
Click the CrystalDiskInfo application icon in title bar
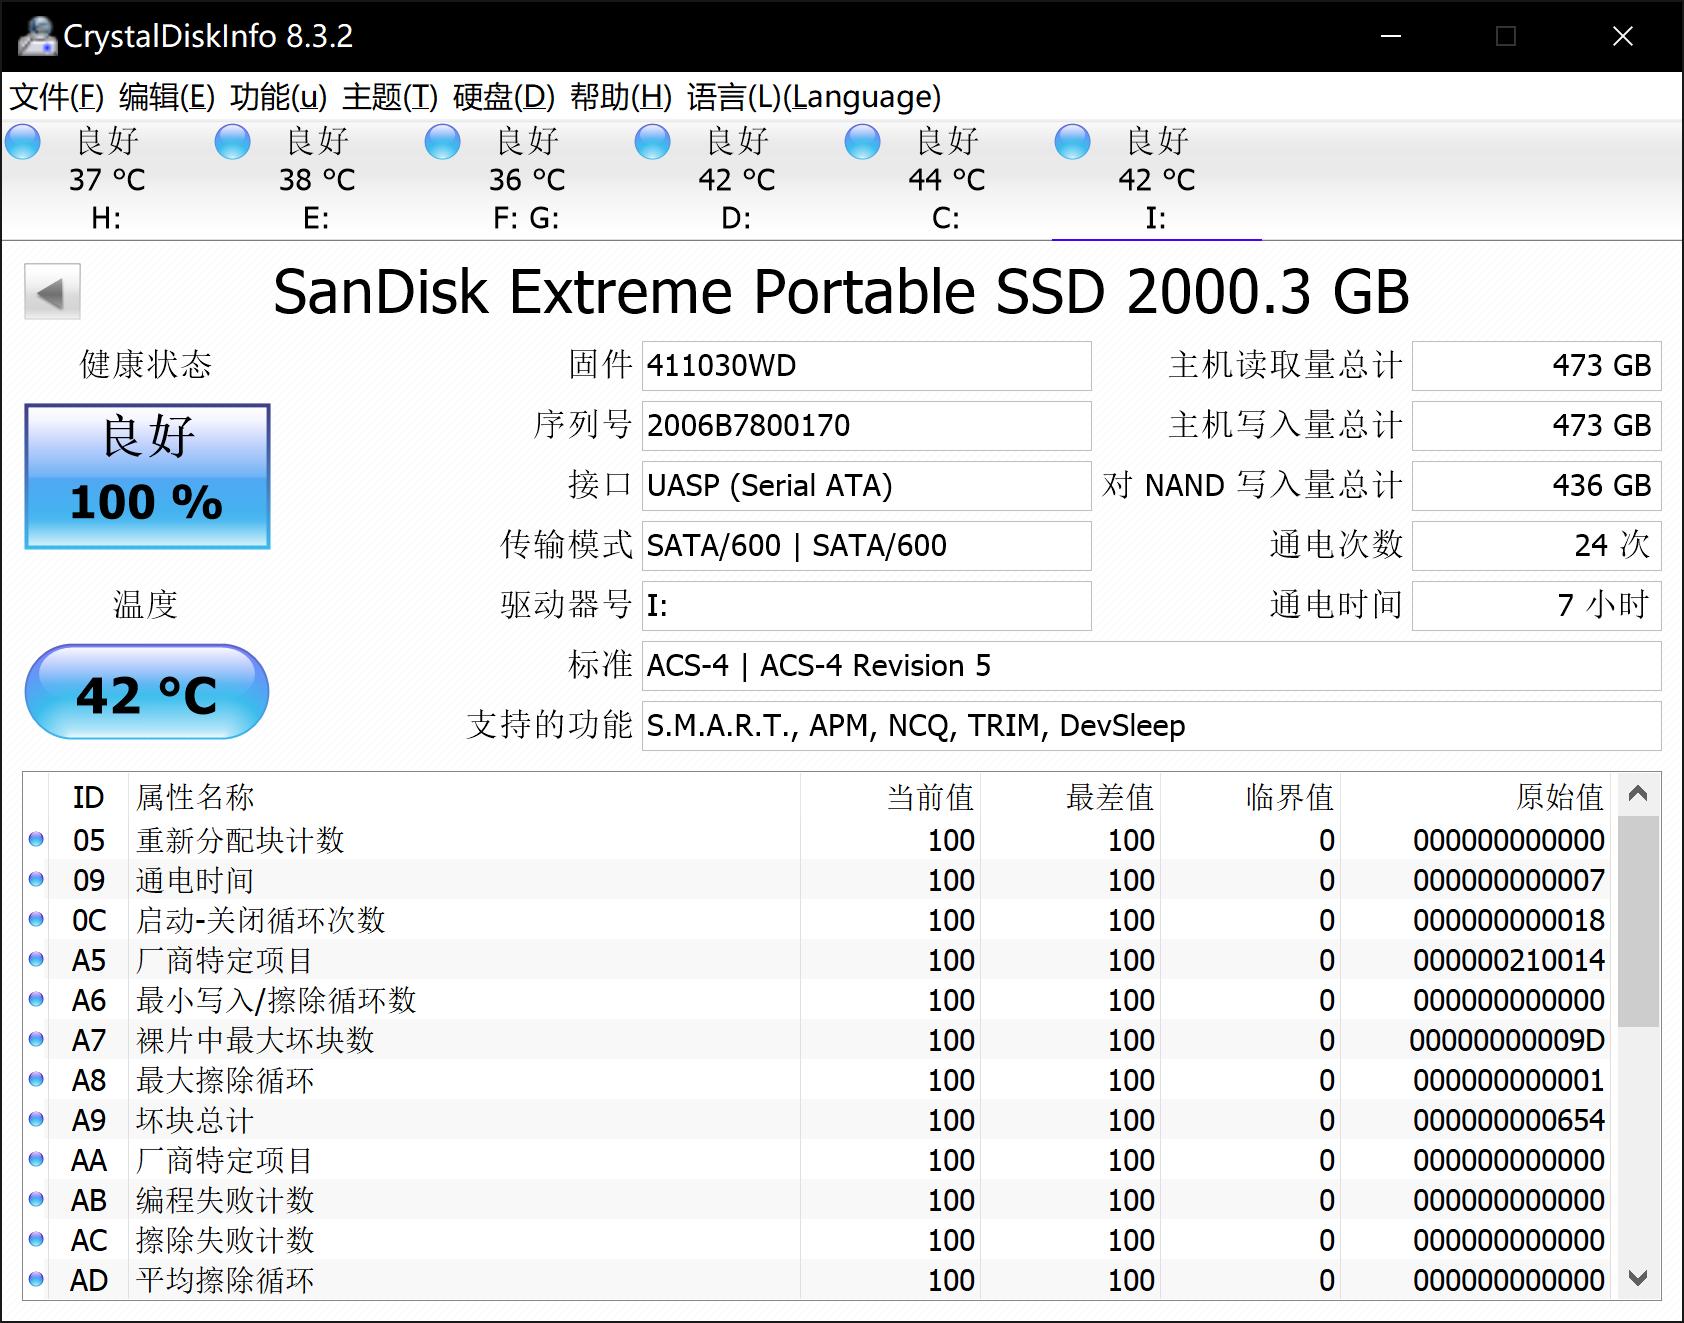pyautogui.click(x=38, y=38)
